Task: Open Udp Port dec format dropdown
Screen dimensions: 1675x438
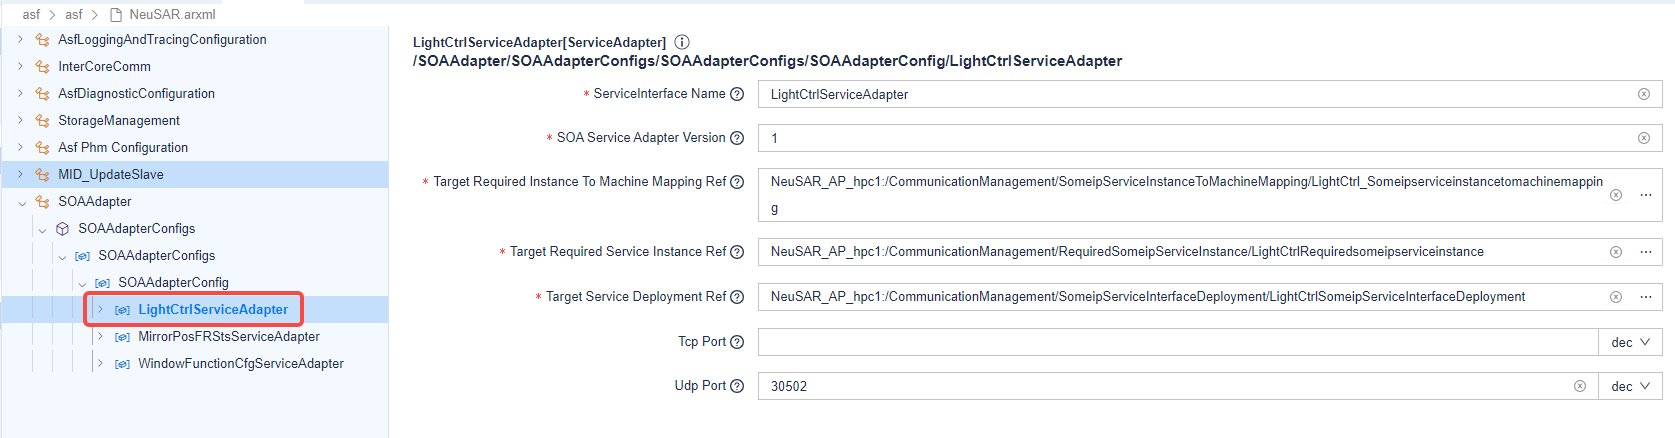Action: point(1630,386)
